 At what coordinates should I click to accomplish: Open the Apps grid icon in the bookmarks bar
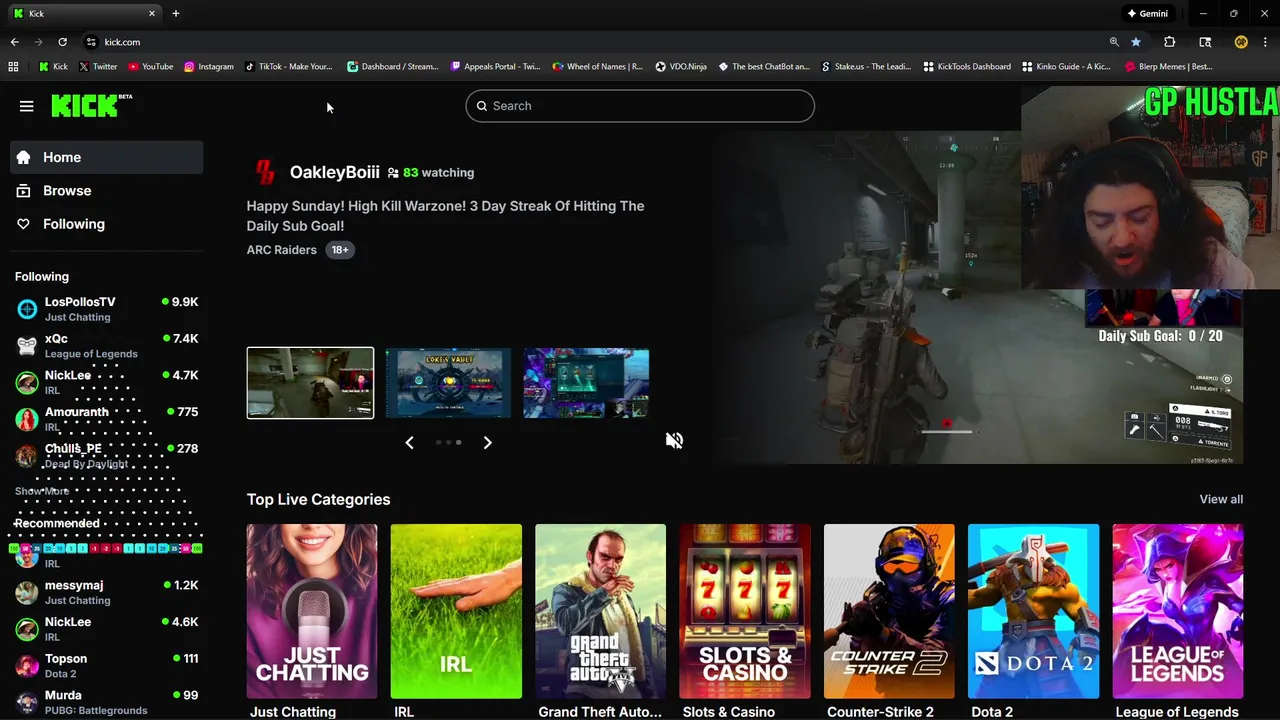13,67
